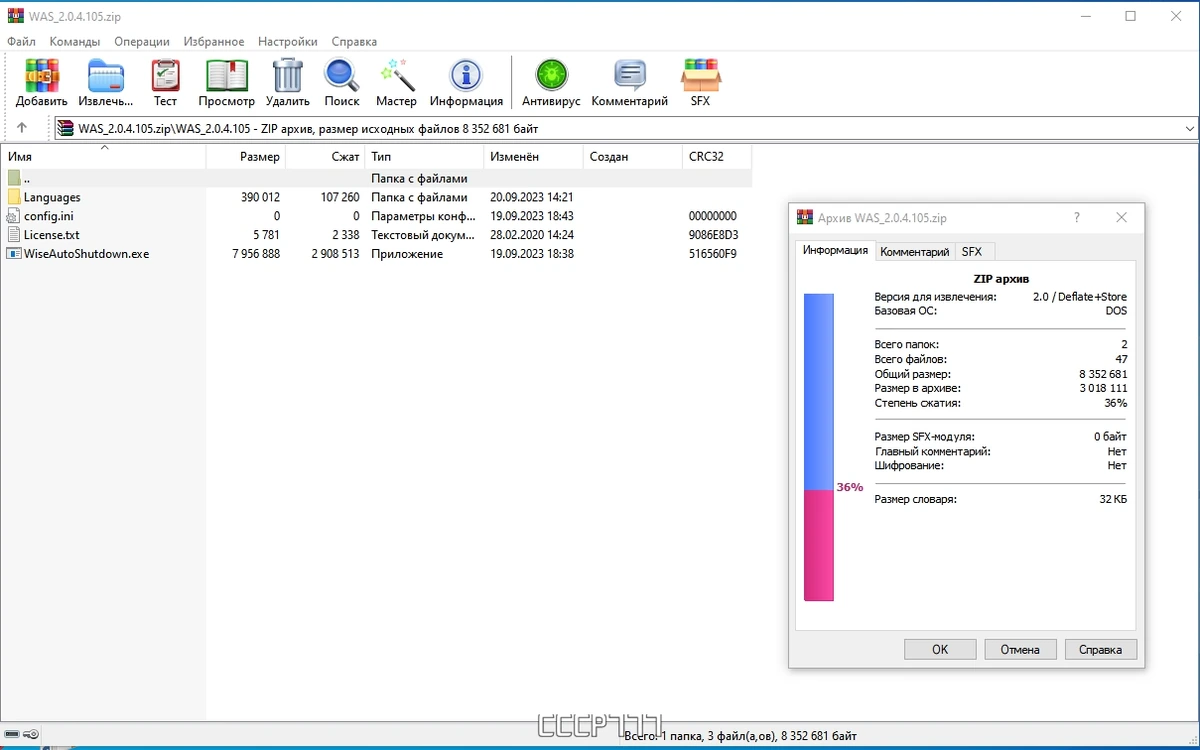
Task: Click the OK button
Action: [x=940, y=649]
